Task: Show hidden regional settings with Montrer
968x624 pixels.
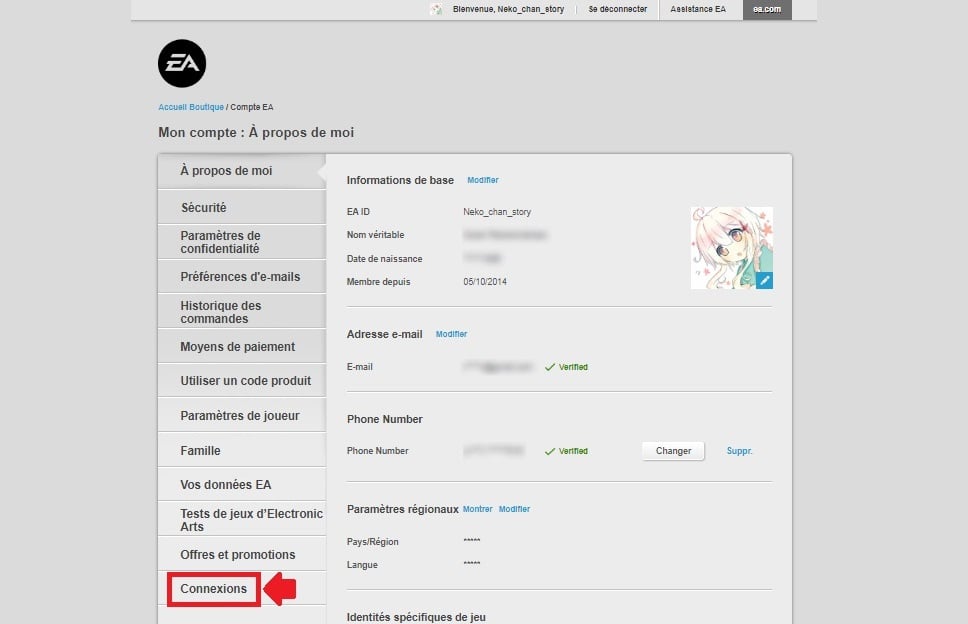Action: (477, 509)
